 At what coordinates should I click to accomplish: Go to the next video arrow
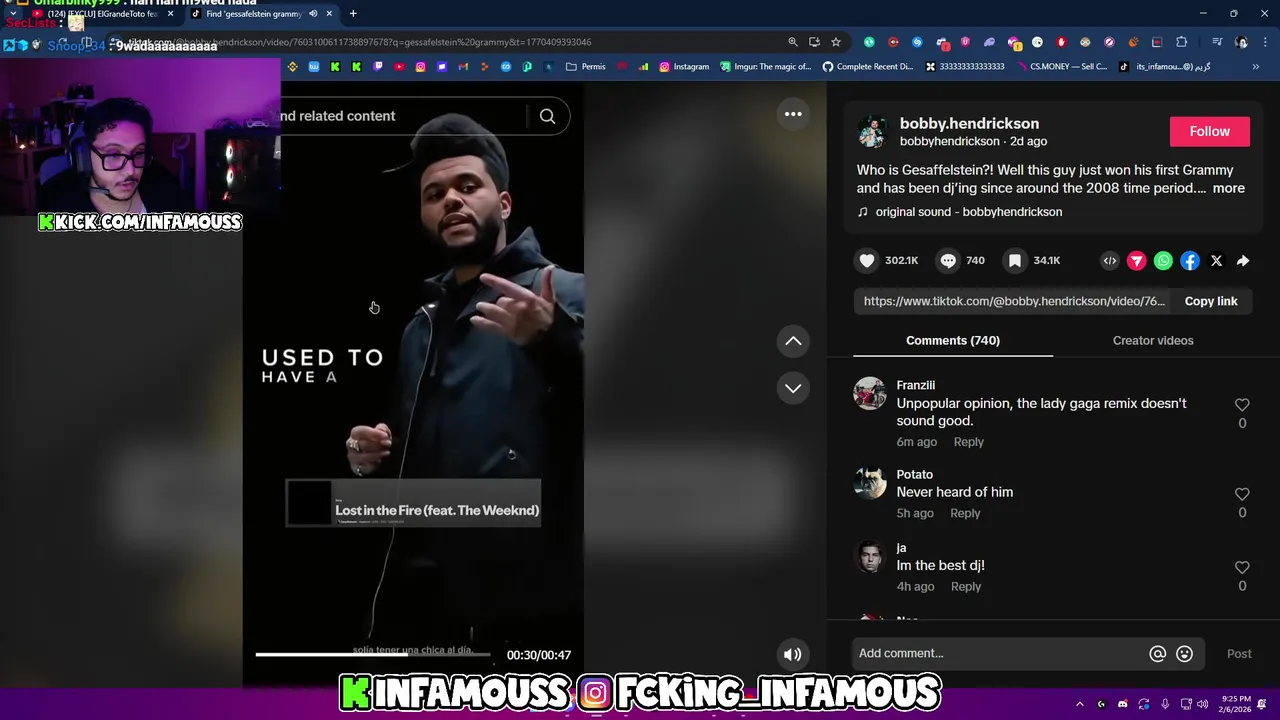coord(793,388)
